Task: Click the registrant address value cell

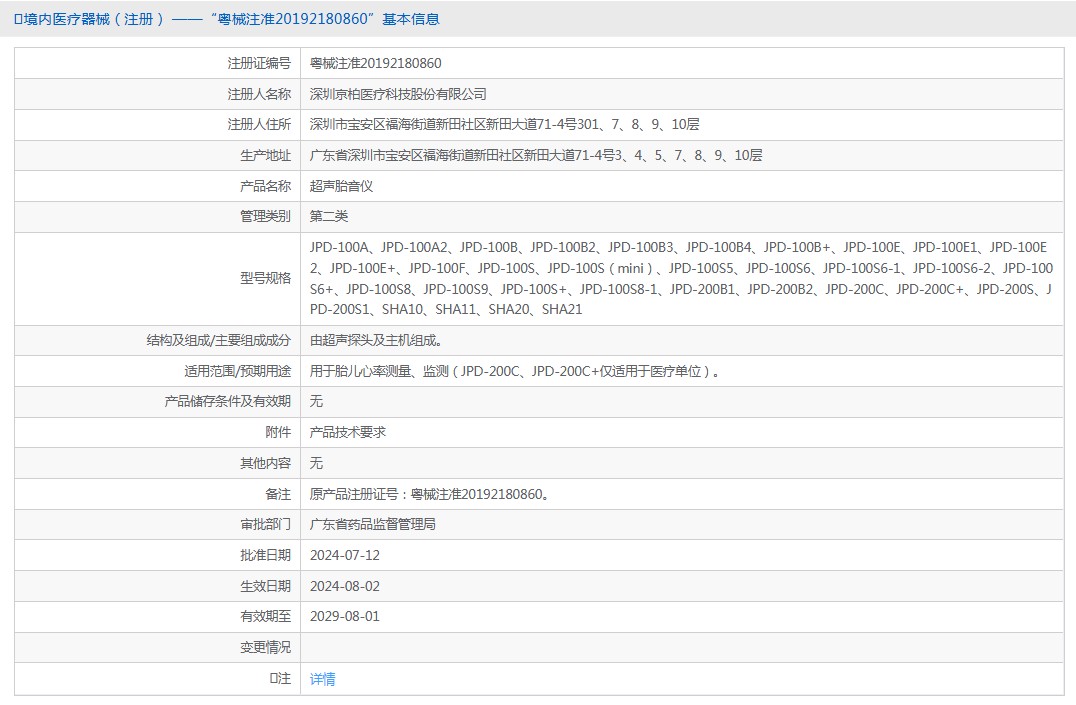Action: click(x=504, y=125)
